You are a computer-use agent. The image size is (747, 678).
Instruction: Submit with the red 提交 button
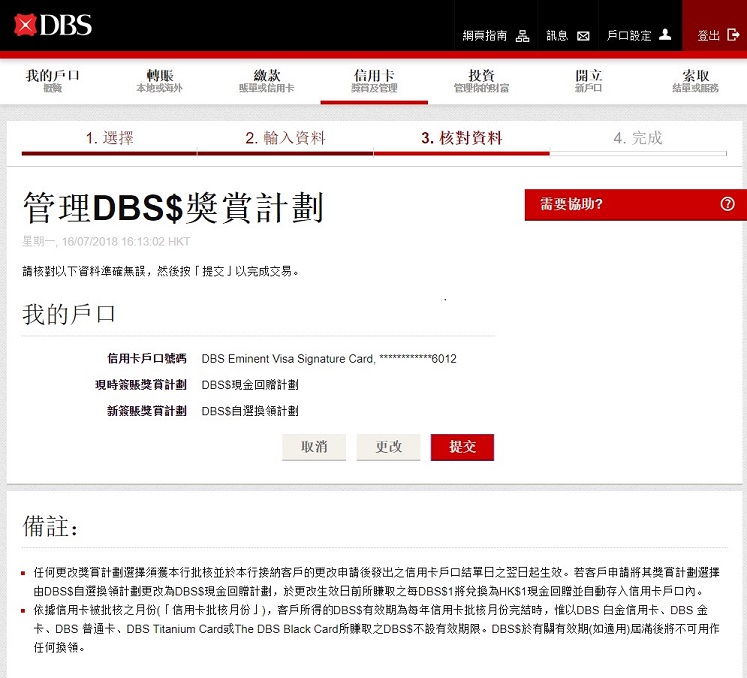[x=462, y=447]
